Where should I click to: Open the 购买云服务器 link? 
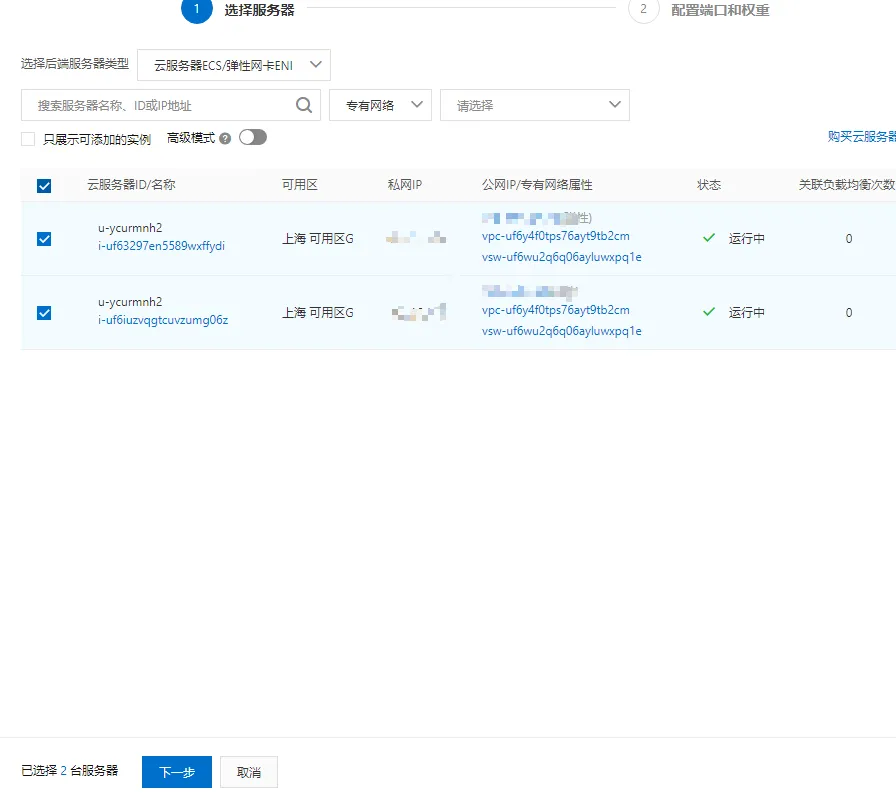tap(862, 137)
